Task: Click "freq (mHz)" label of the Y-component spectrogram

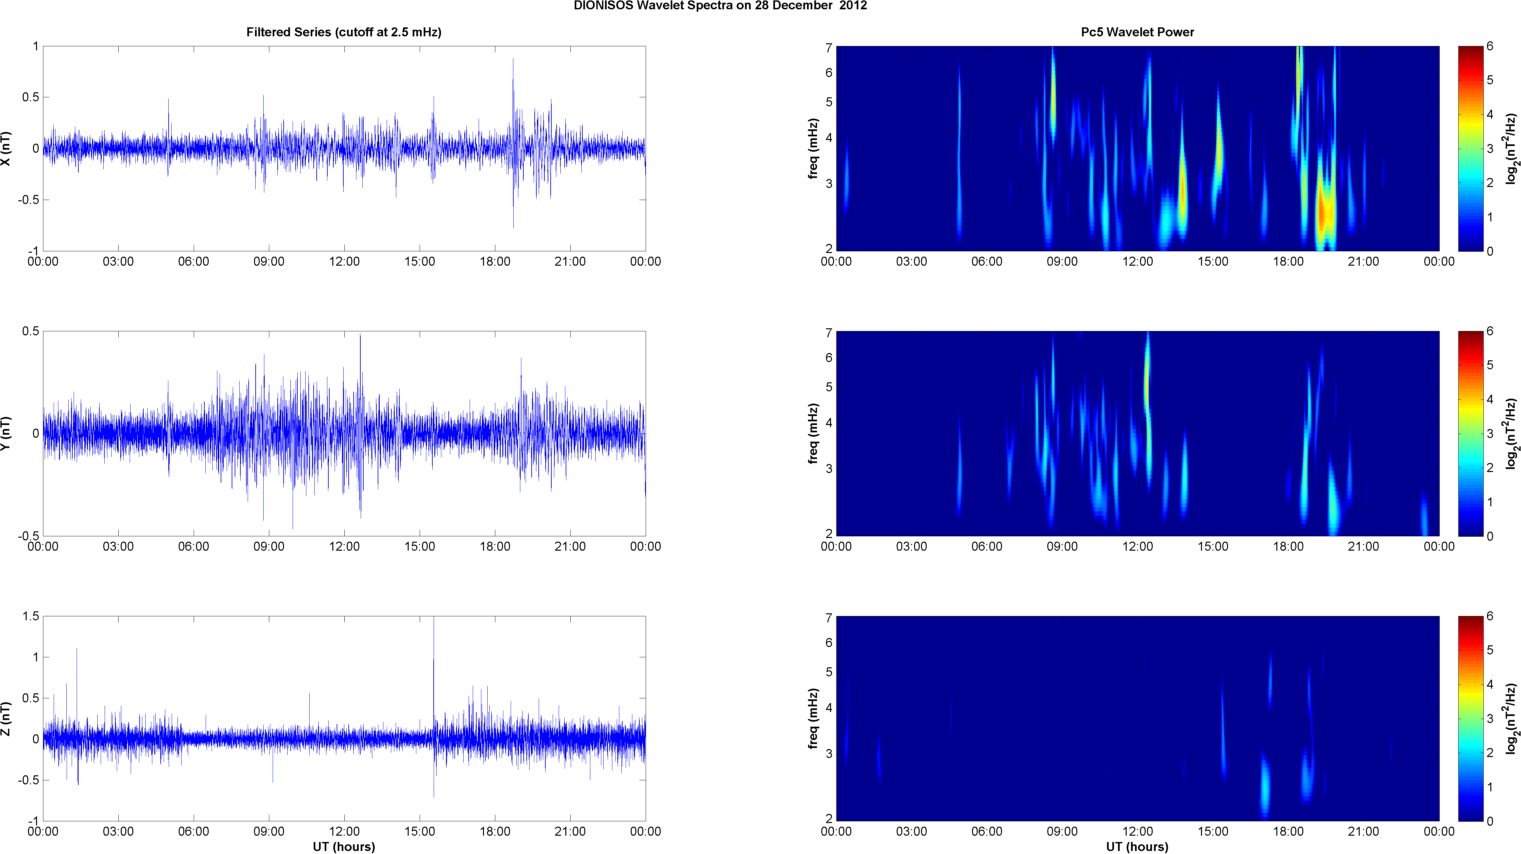Action: (x=813, y=433)
